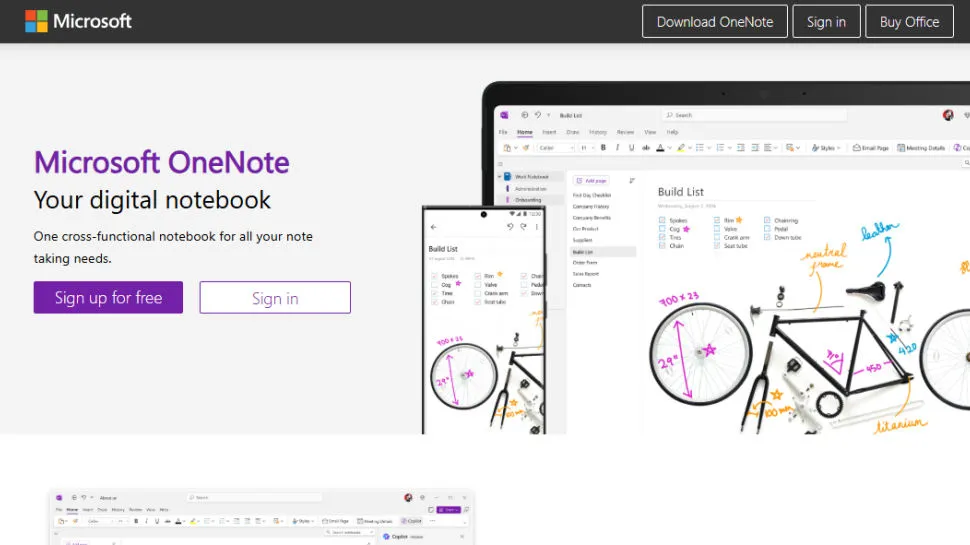Toggle the Cog checkbox in laptop Build List

pyautogui.click(x=662, y=228)
